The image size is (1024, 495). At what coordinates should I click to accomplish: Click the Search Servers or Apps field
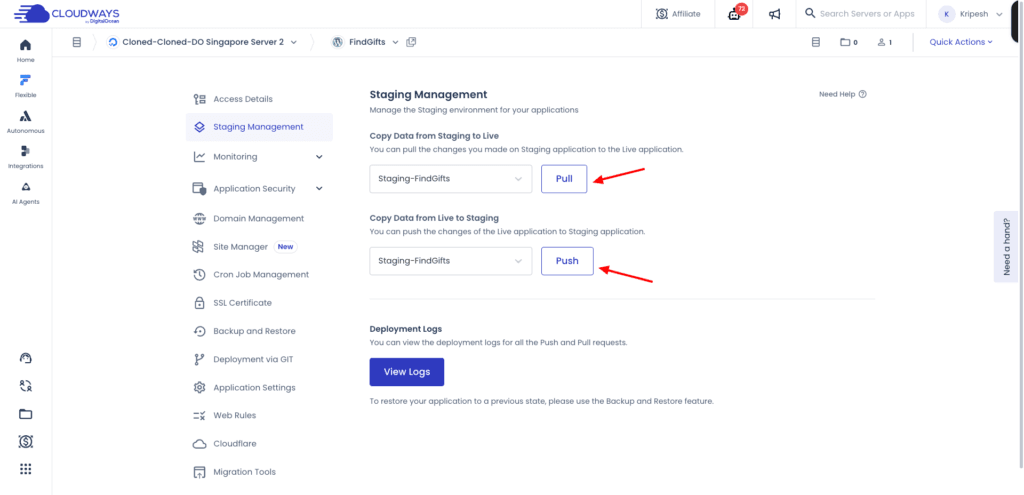pyautogui.click(x=859, y=14)
